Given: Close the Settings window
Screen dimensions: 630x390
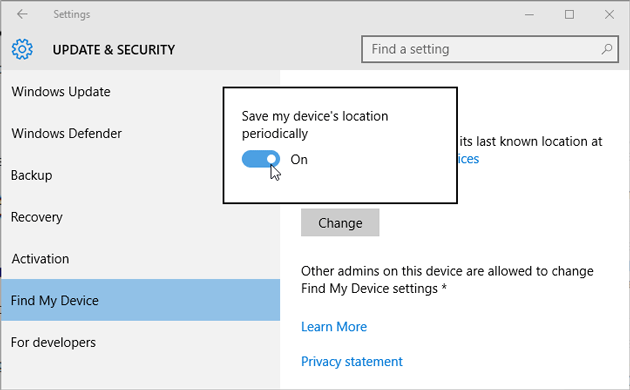Looking at the screenshot, I should (x=609, y=14).
